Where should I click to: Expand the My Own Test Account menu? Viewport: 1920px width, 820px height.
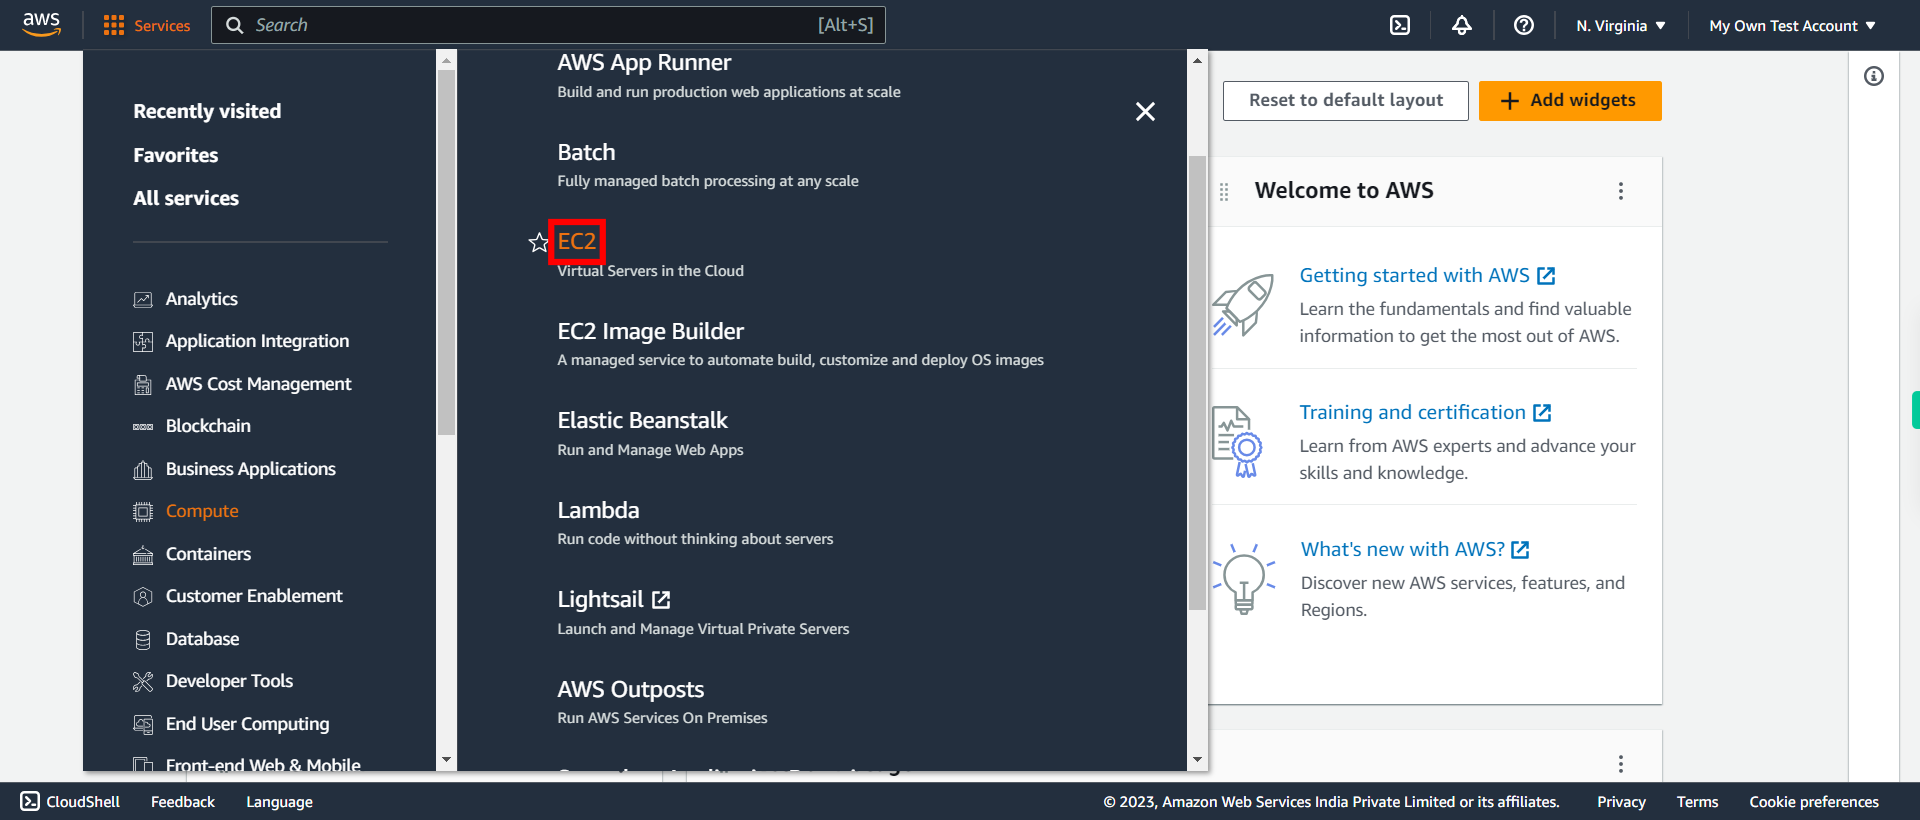[1792, 26]
